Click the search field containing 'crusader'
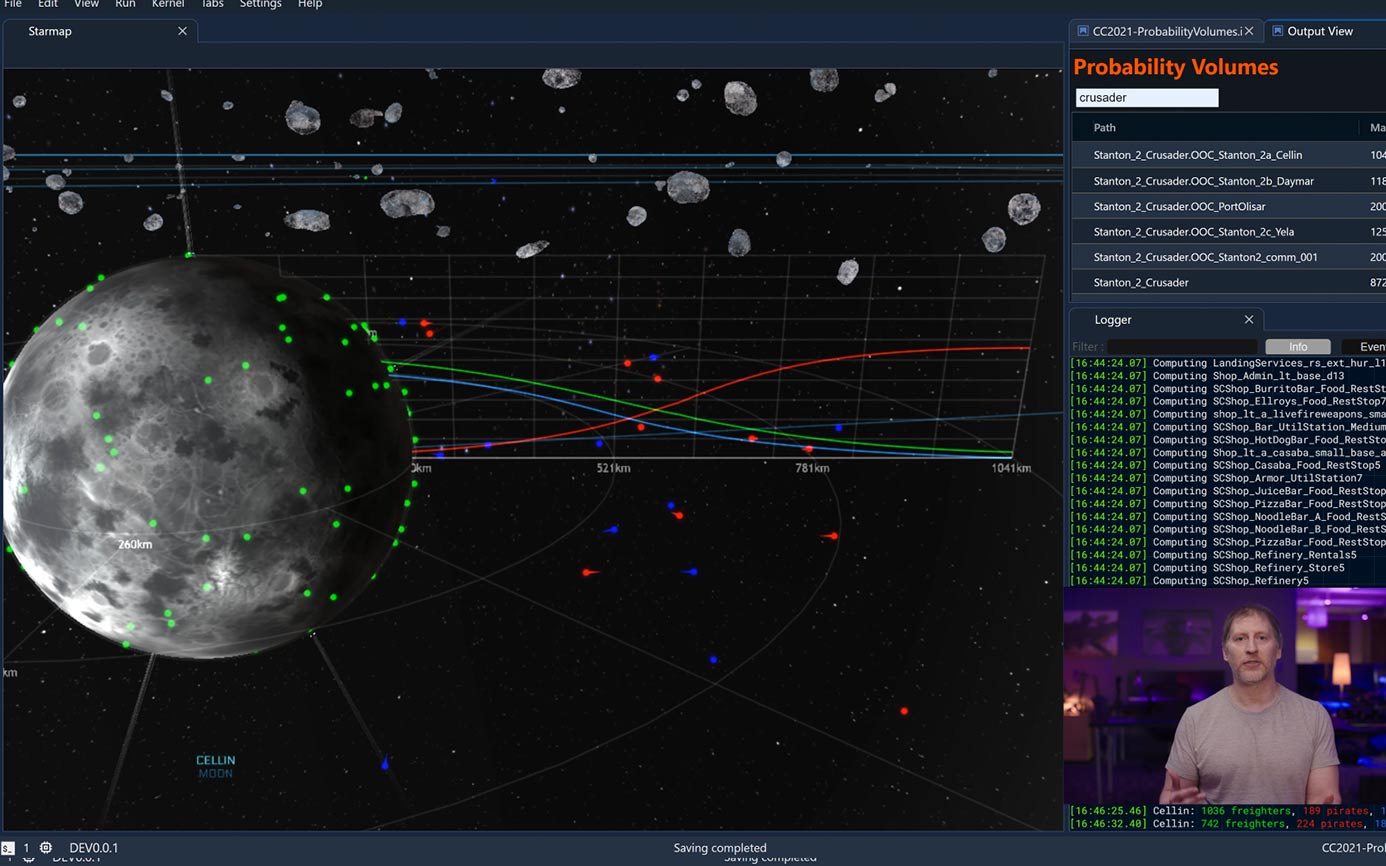Viewport: 1386px width, 866px height. 1147,98
